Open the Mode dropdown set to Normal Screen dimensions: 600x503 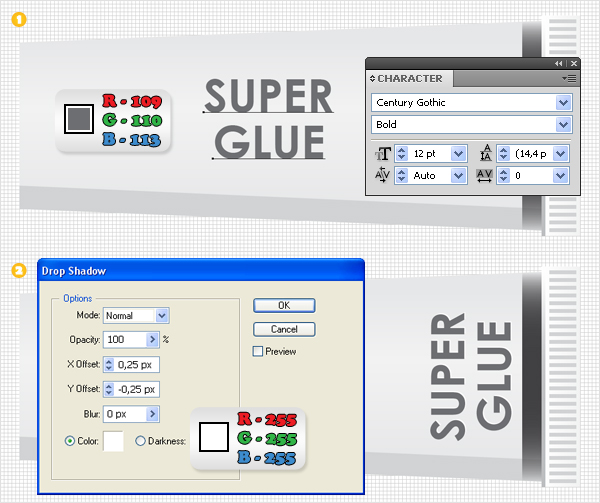point(162,316)
